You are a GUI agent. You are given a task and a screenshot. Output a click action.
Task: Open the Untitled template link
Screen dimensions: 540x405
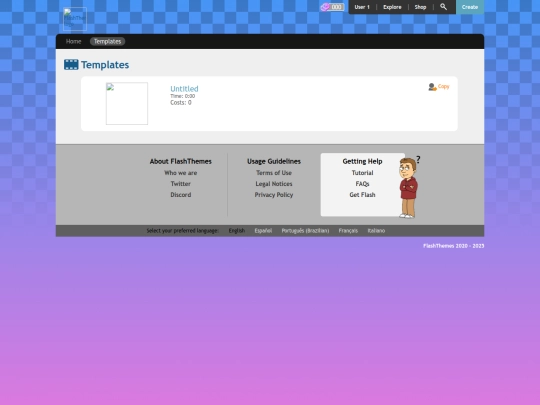tap(184, 89)
